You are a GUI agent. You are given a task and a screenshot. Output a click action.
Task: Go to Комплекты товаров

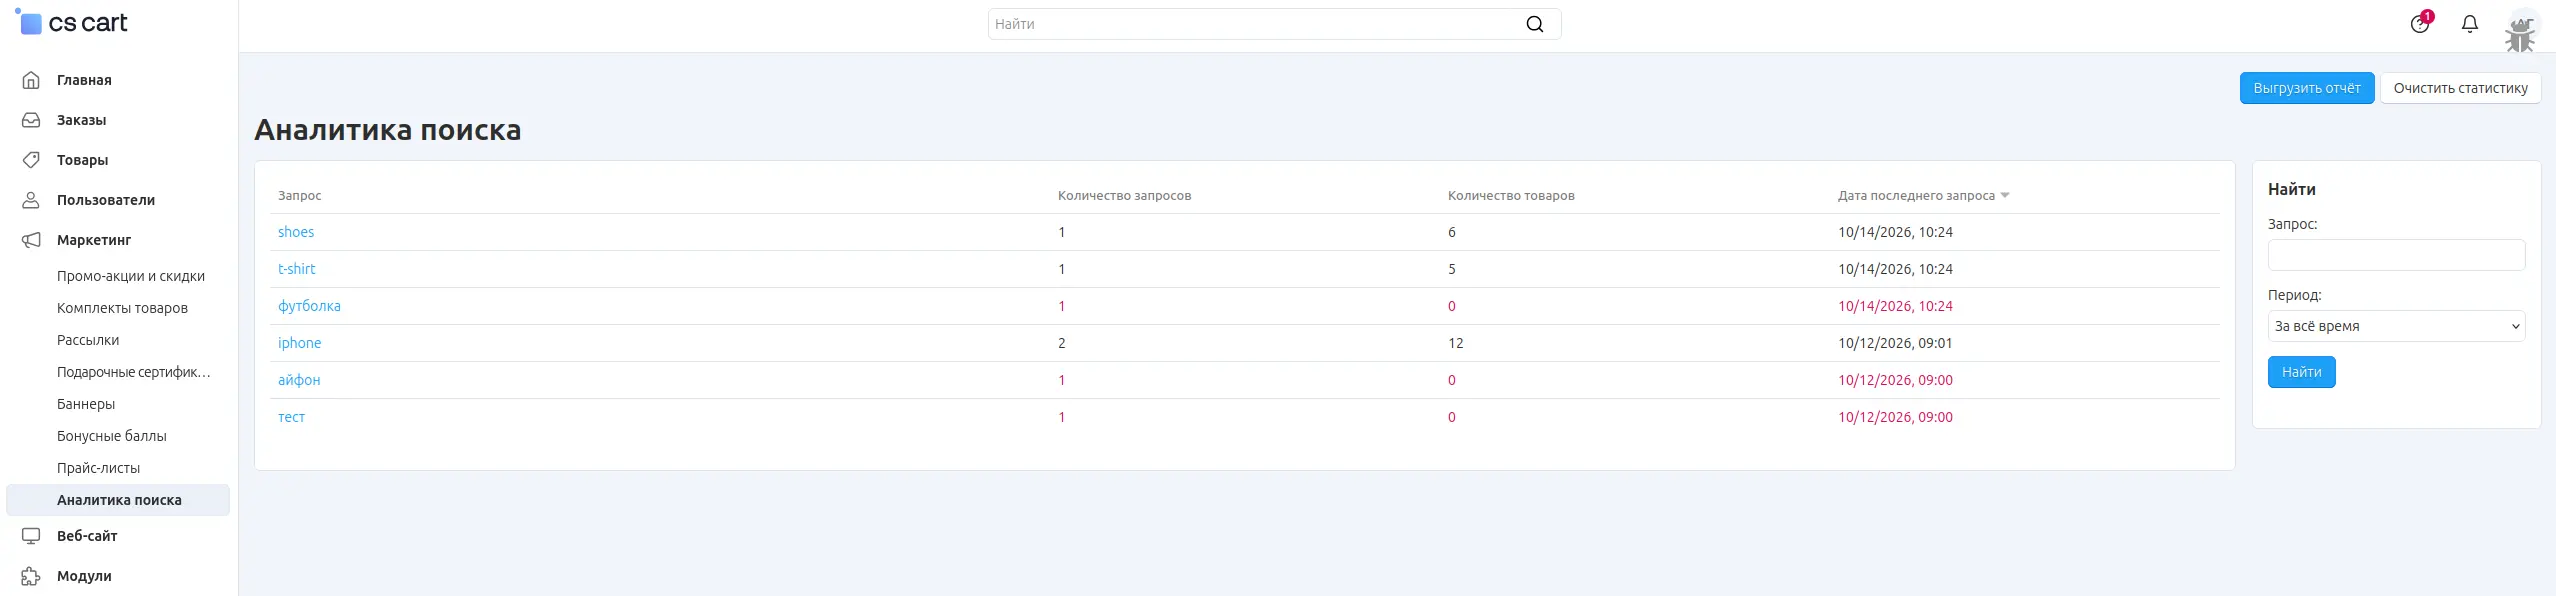[x=122, y=308]
